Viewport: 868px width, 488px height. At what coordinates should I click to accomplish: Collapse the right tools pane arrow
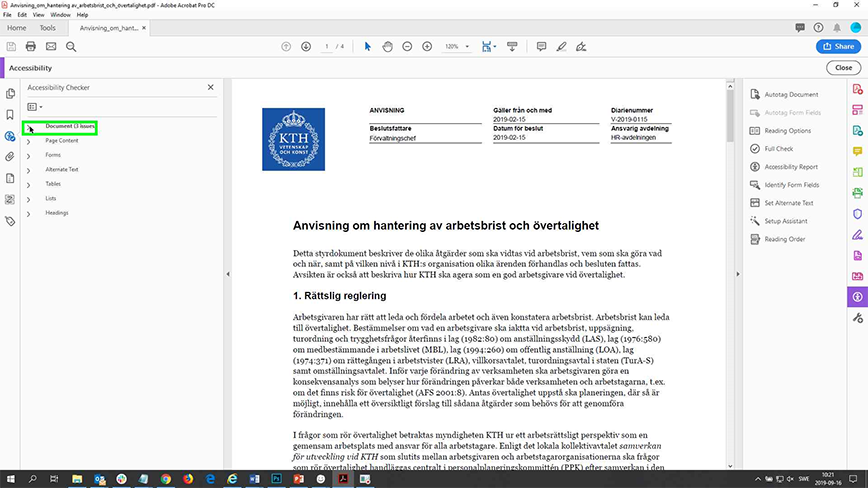[737, 274]
